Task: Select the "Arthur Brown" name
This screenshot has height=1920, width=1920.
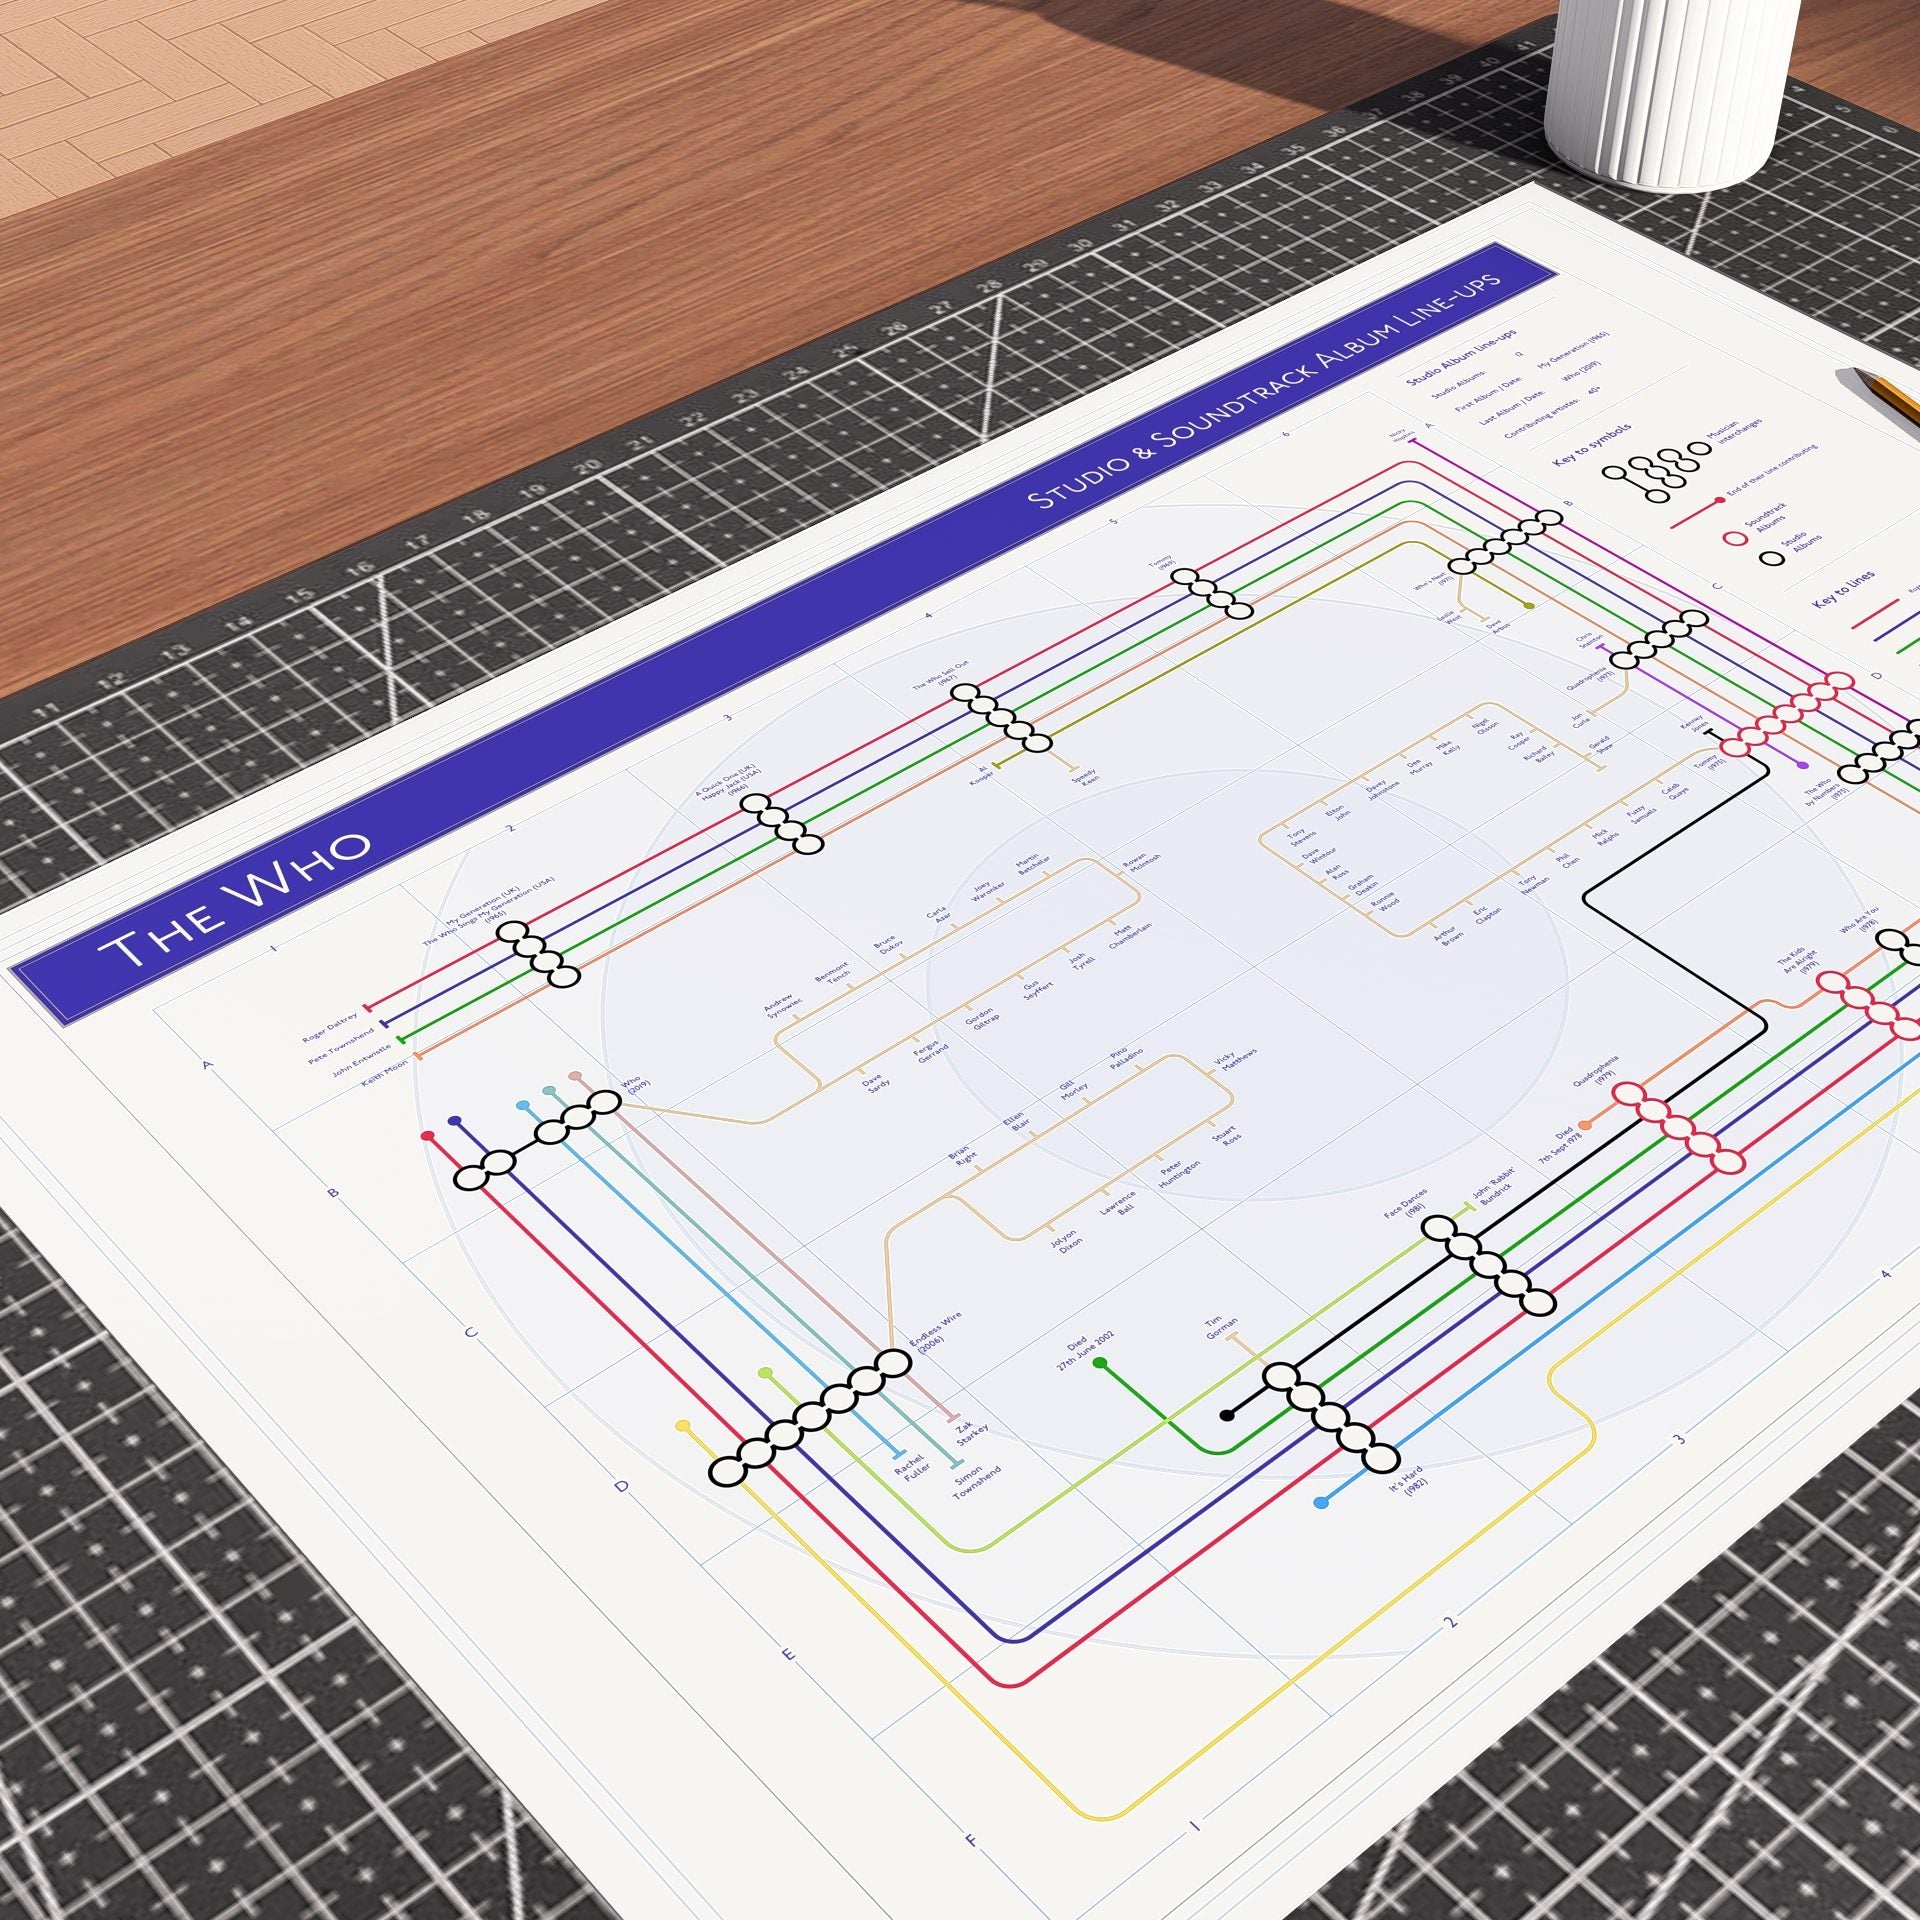Action: pyautogui.click(x=1447, y=937)
